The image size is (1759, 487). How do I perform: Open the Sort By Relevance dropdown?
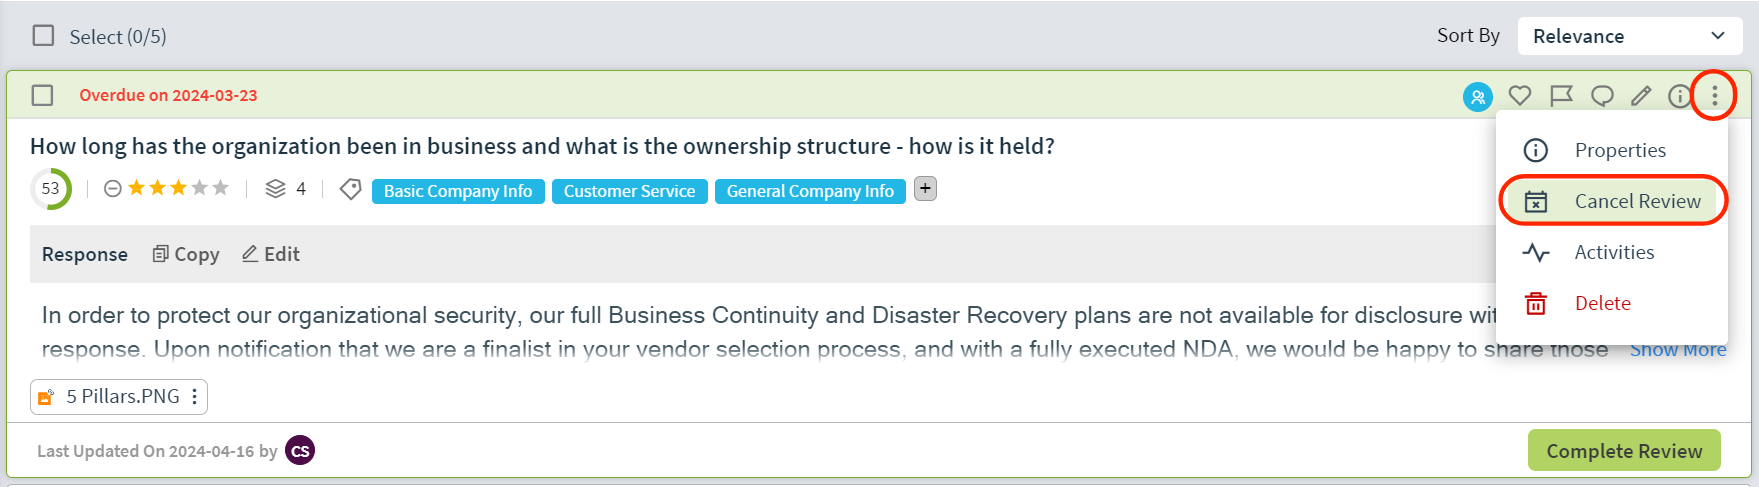click(1630, 36)
